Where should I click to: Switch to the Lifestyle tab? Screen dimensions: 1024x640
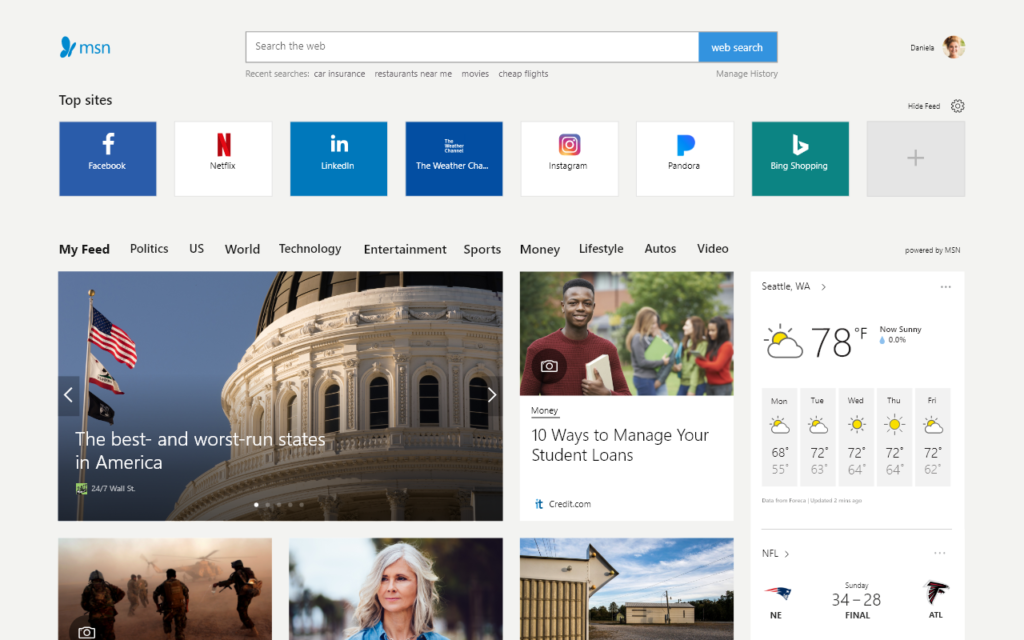tap(601, 249)
